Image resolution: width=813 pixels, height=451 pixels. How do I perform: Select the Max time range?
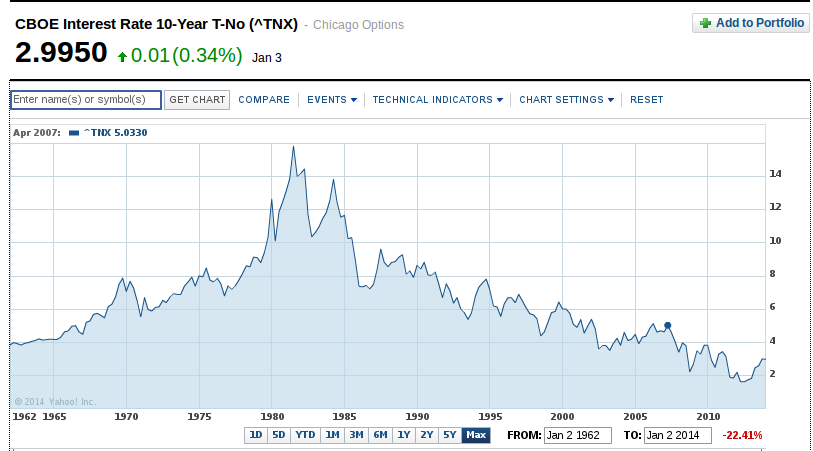[476, 435]
